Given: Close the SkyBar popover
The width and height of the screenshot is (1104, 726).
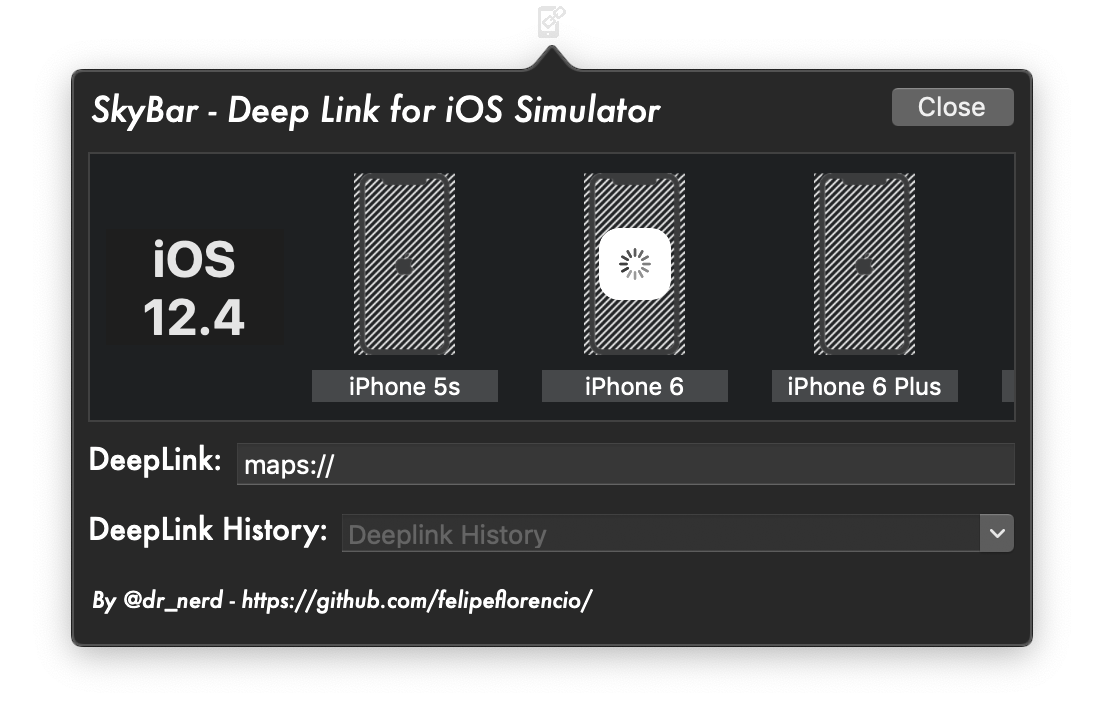Looking at the screenshot, I should click(952, 107).
